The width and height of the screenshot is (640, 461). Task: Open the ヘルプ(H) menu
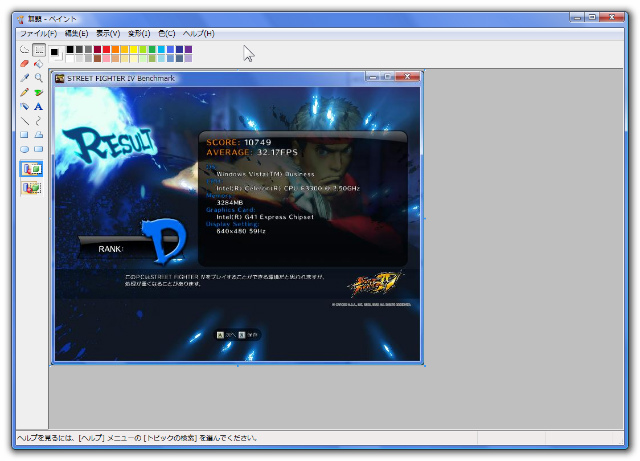click(198, 33)
